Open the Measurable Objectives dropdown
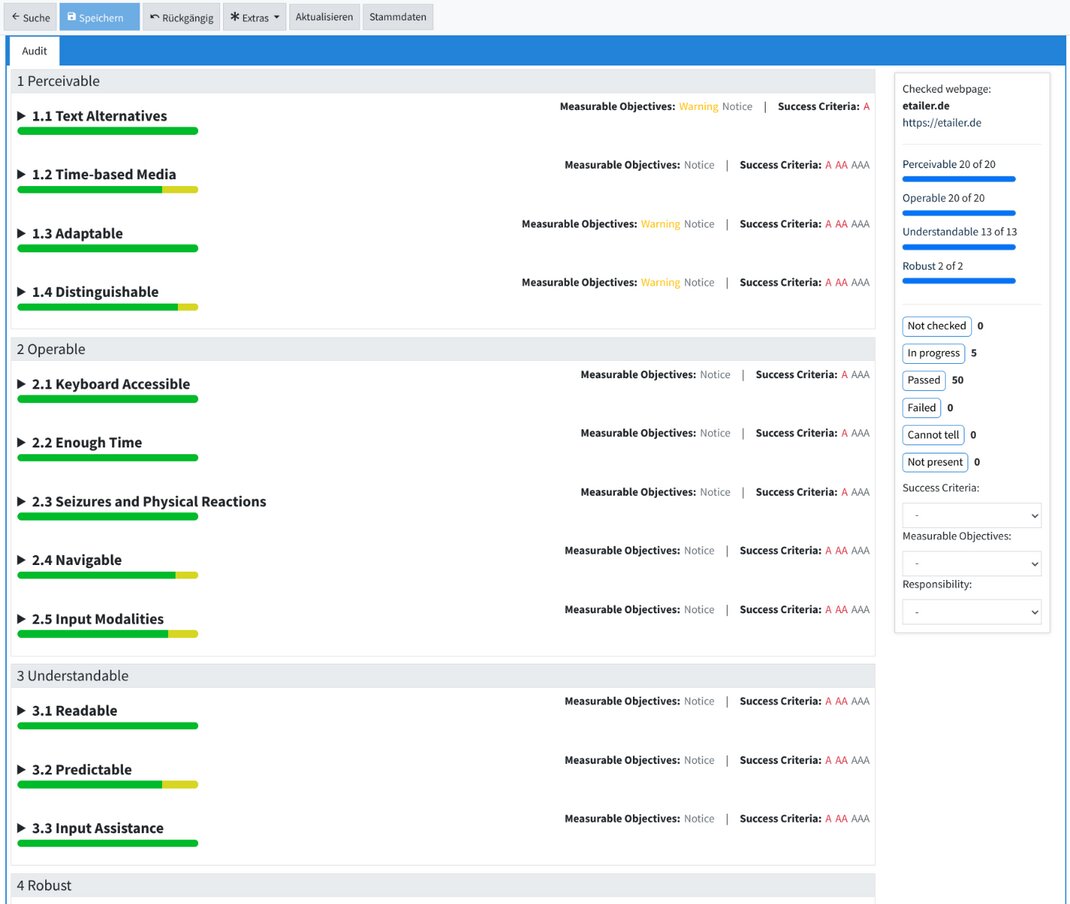1070x904 pixels. [x=971, y=564]
